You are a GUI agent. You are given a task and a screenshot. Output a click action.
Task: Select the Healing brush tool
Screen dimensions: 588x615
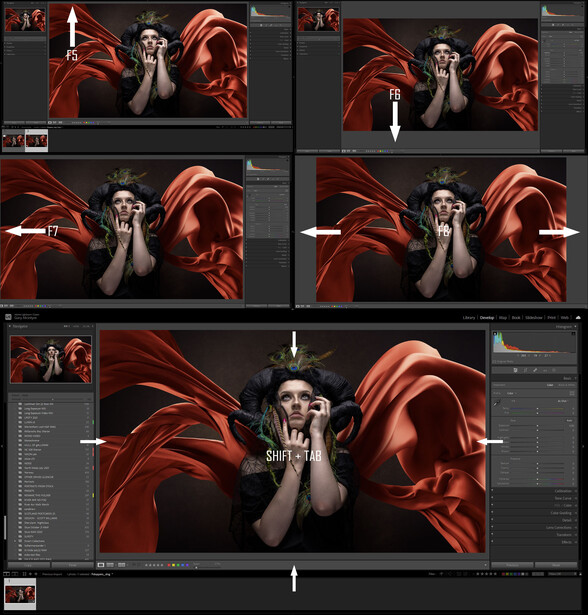coord(535,370)
